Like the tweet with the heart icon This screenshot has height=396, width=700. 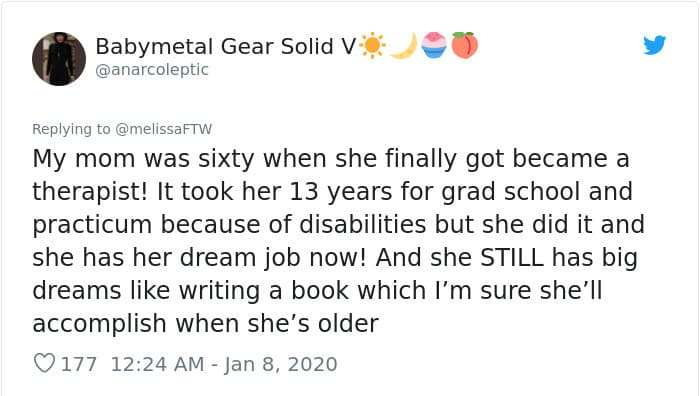point(45,363)
